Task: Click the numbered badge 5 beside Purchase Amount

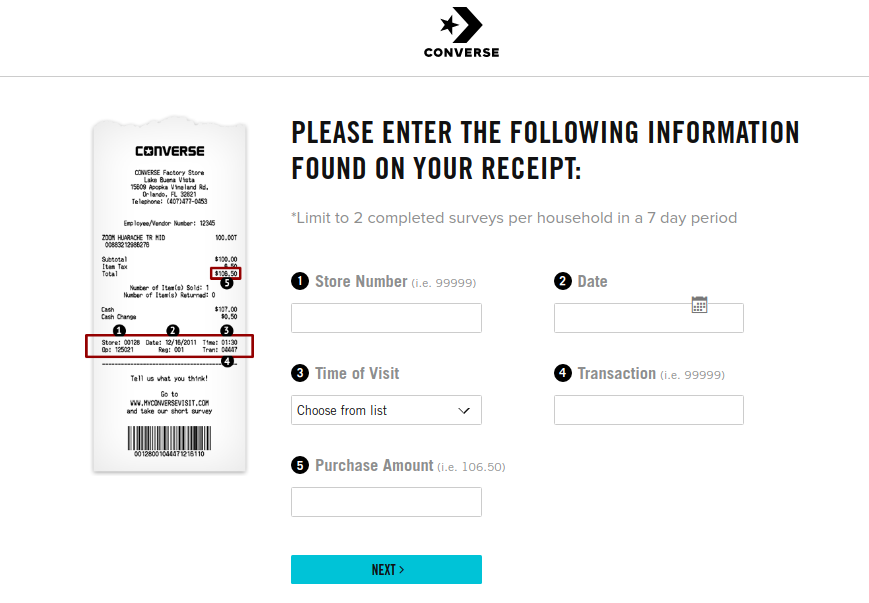Action: coord(299,466)
